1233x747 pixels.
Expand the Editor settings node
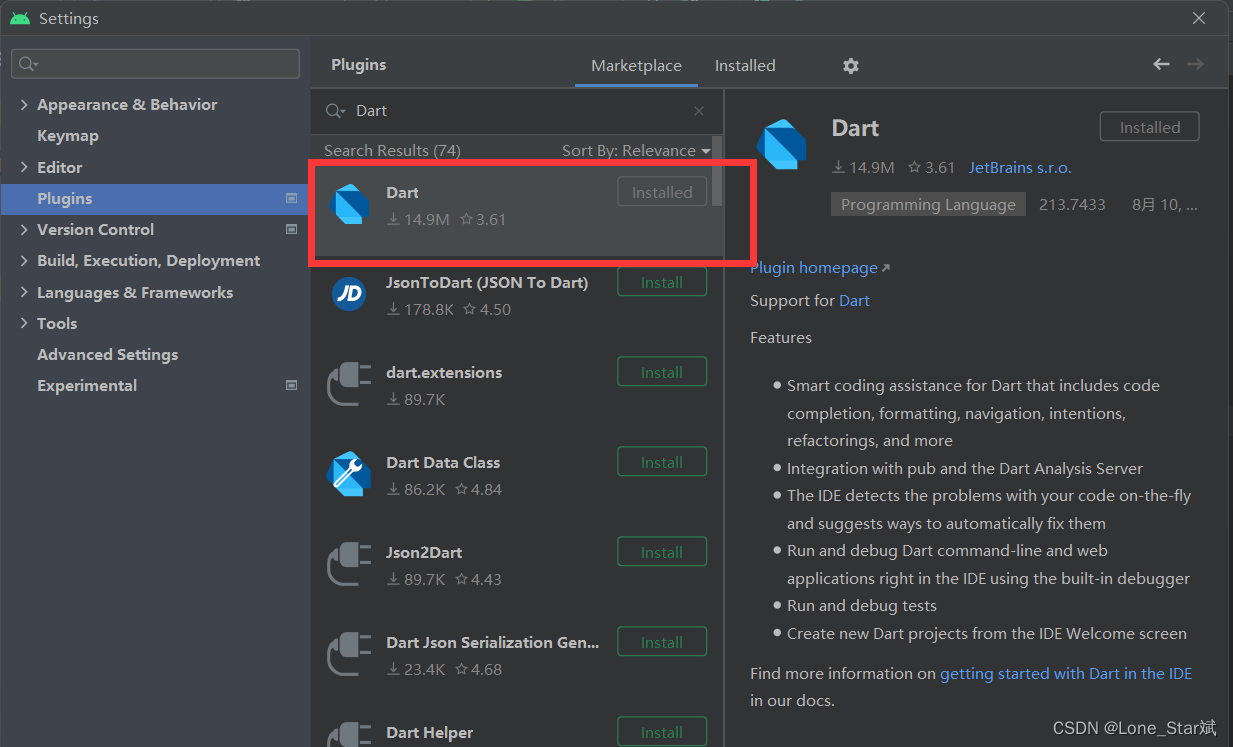tap(24, 167)
